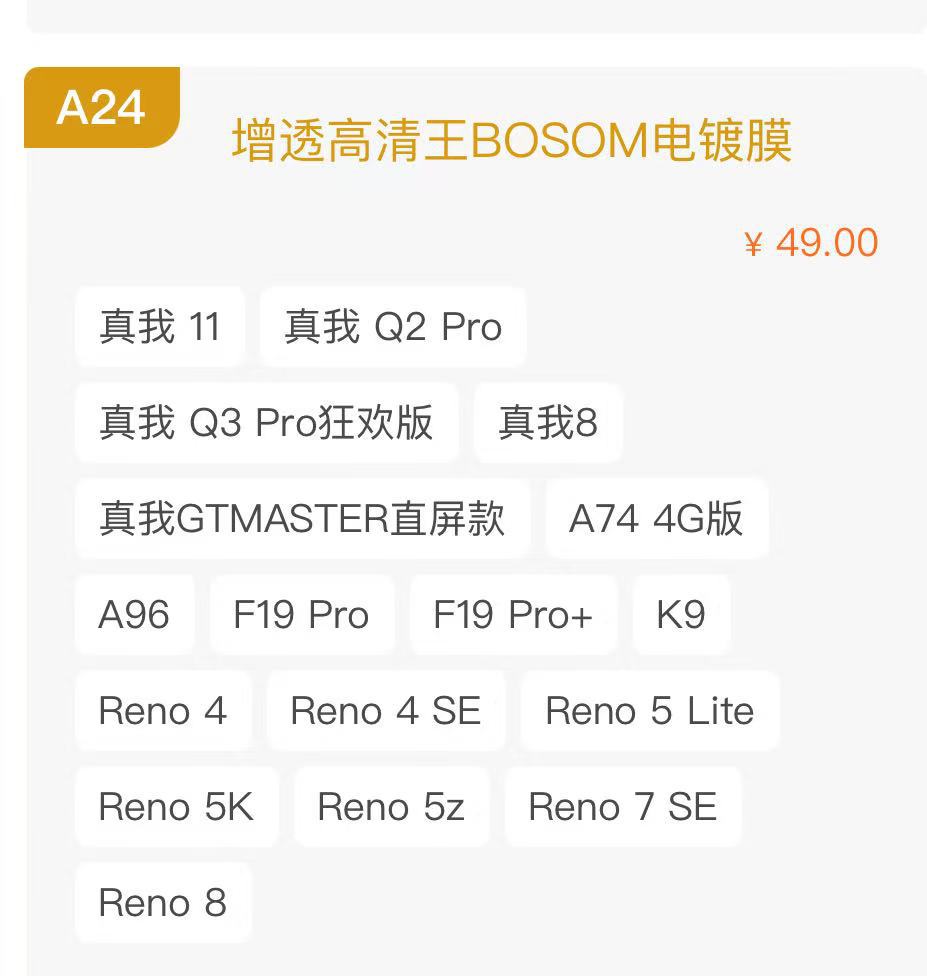Select the Reno 4 tag
The image size is (927, 976).
pos(163,711)
